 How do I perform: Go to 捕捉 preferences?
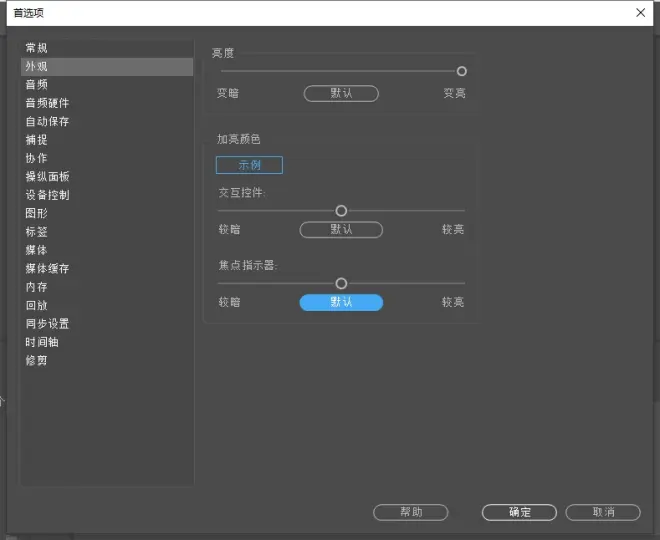tap(36, 140)
